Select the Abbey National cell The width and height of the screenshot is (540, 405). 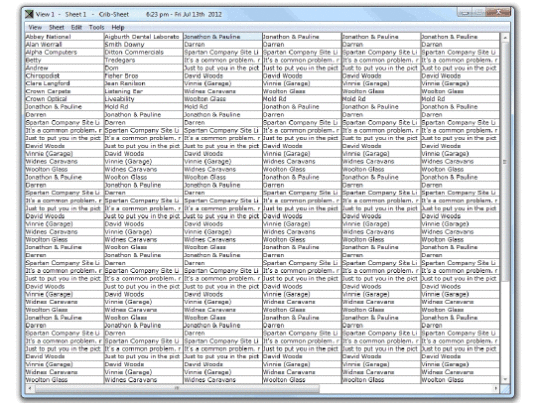point(64,37)
